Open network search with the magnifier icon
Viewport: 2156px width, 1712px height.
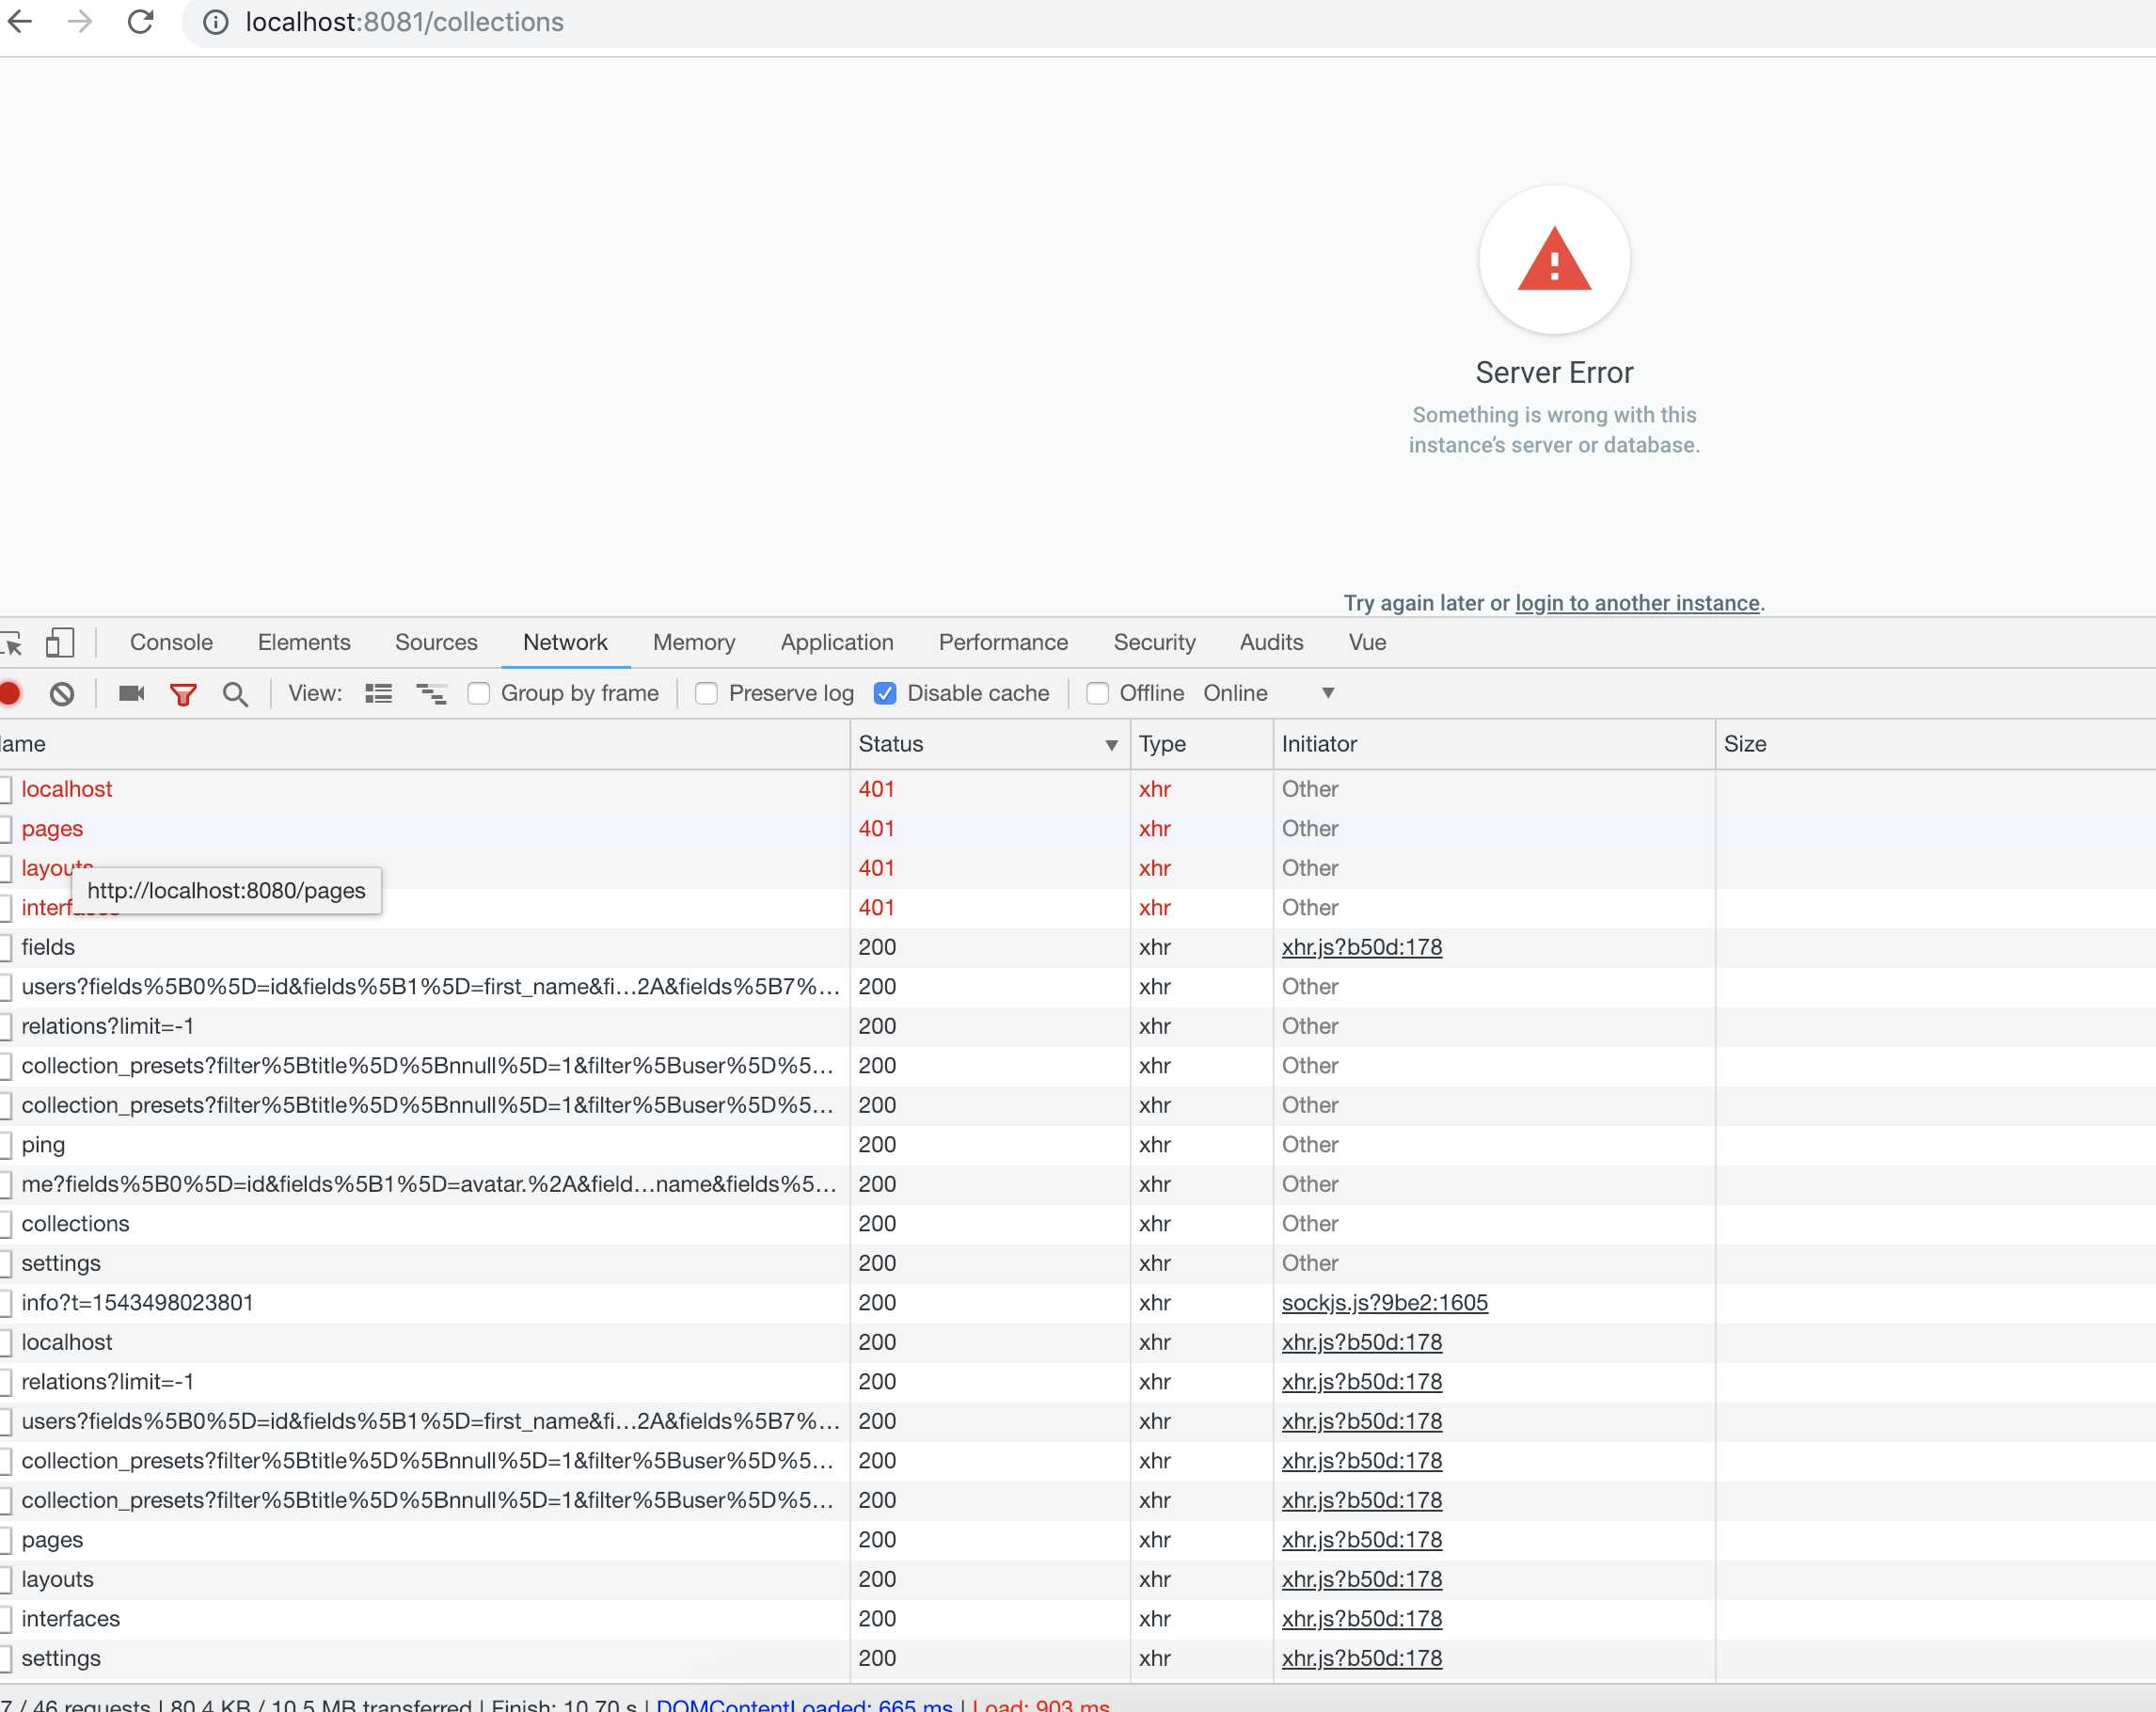point(236,693)
